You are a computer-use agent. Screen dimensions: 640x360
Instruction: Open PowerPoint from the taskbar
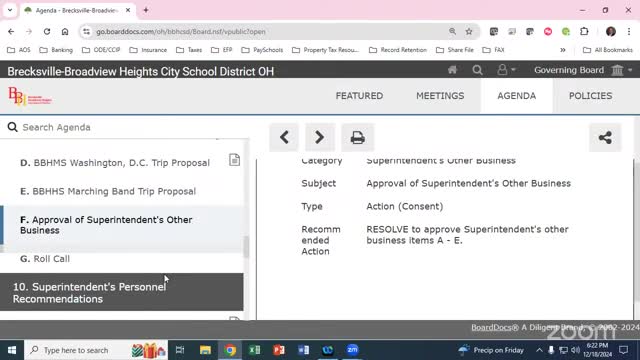[279, 350]
